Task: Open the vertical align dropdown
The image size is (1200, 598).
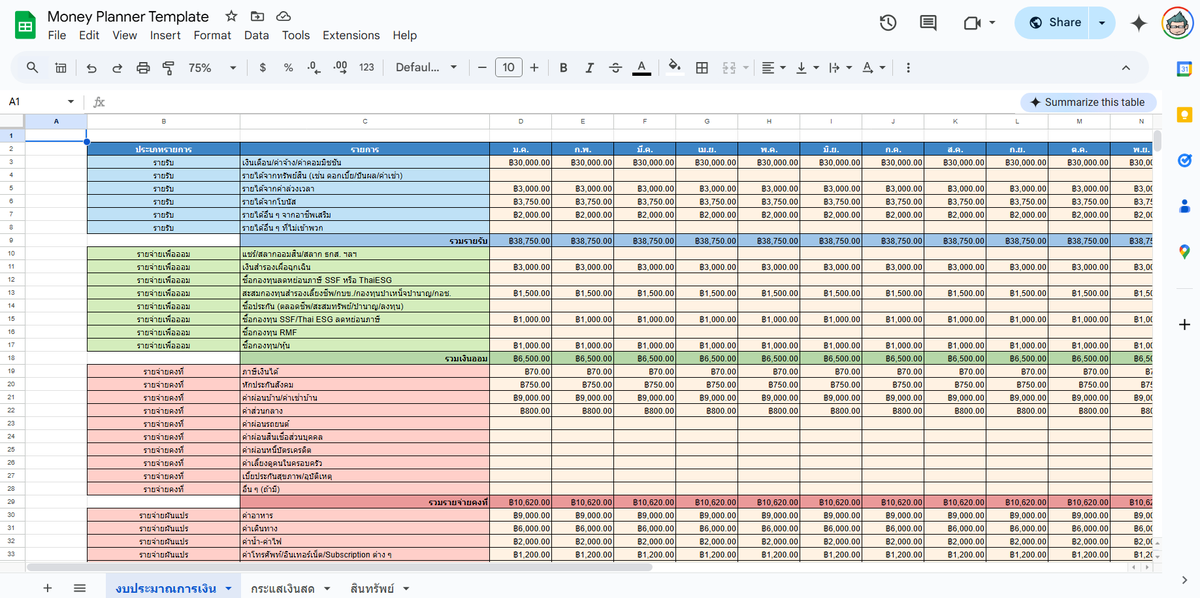Action: [x=806, y=68]
